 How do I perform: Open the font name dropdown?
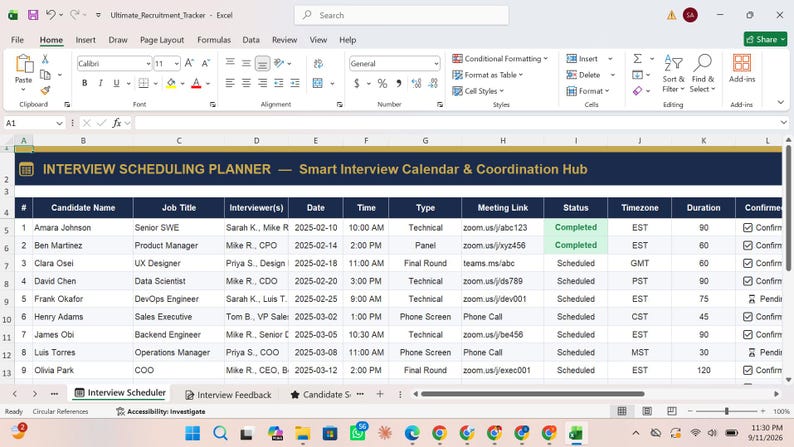pos(148,64)
